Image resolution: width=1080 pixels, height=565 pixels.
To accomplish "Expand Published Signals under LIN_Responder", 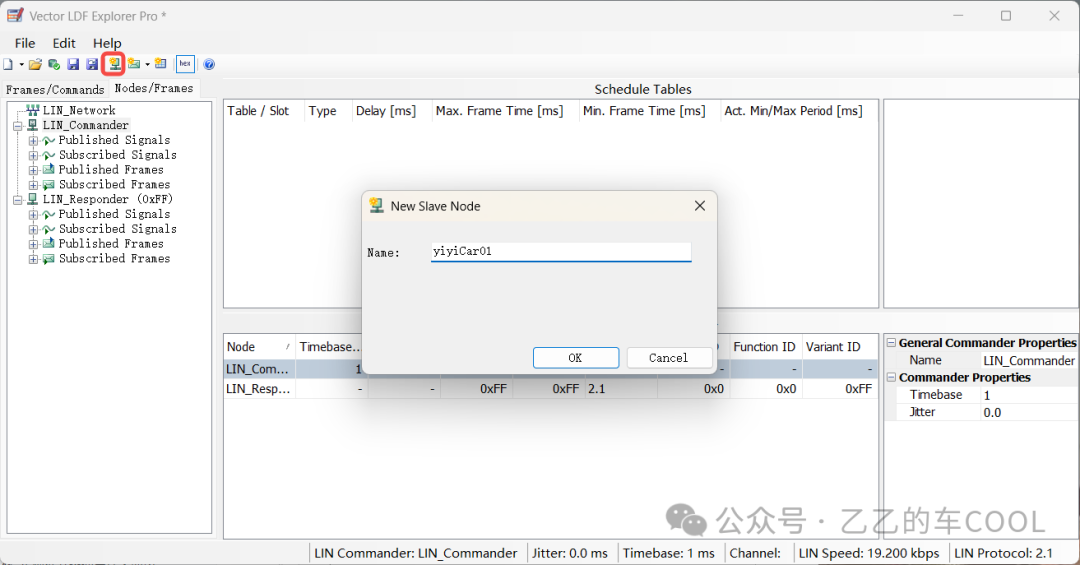I will (x=33, y=214).
